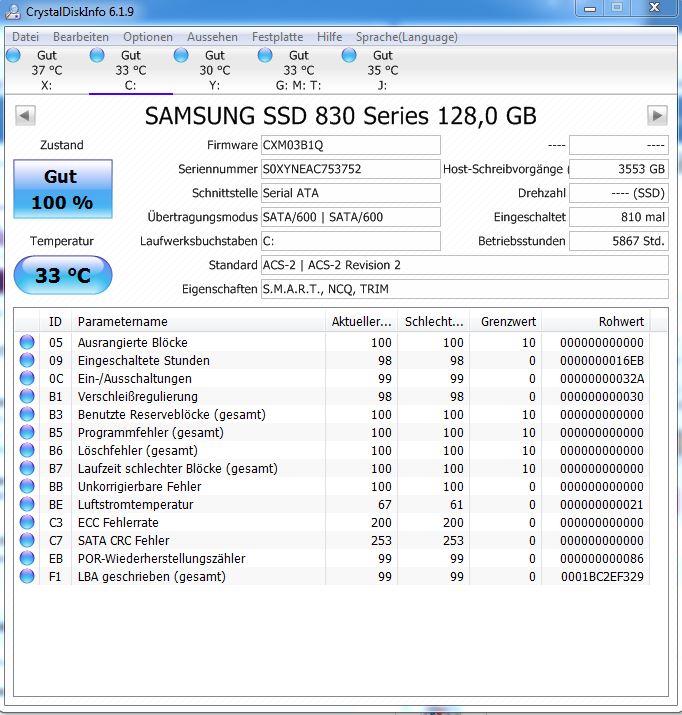Click the Standard ACS-2 field
The width and height of the screenshot is (682, 715).
point(465,265)
